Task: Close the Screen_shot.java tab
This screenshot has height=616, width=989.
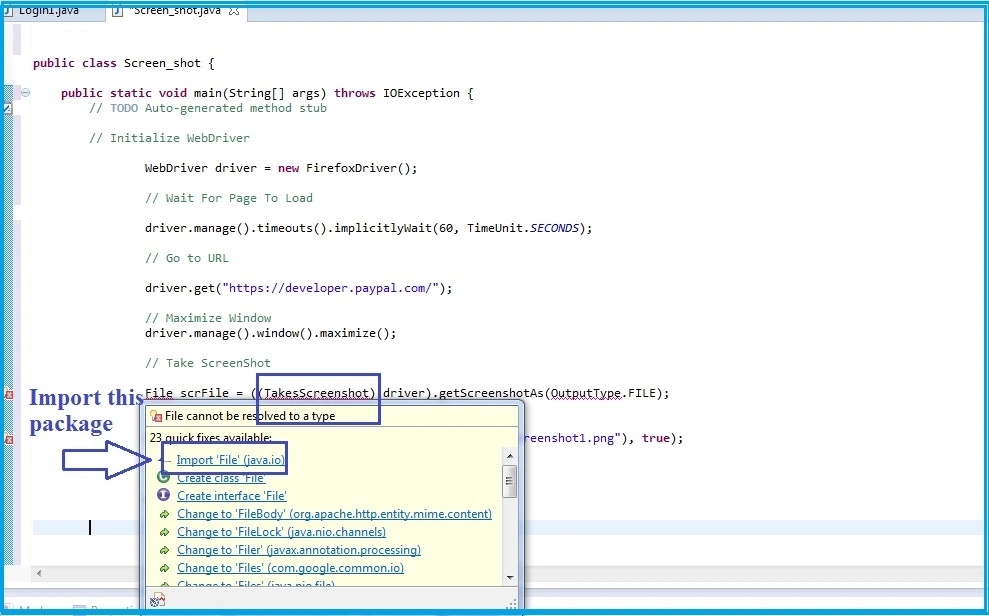Action: 234,11
